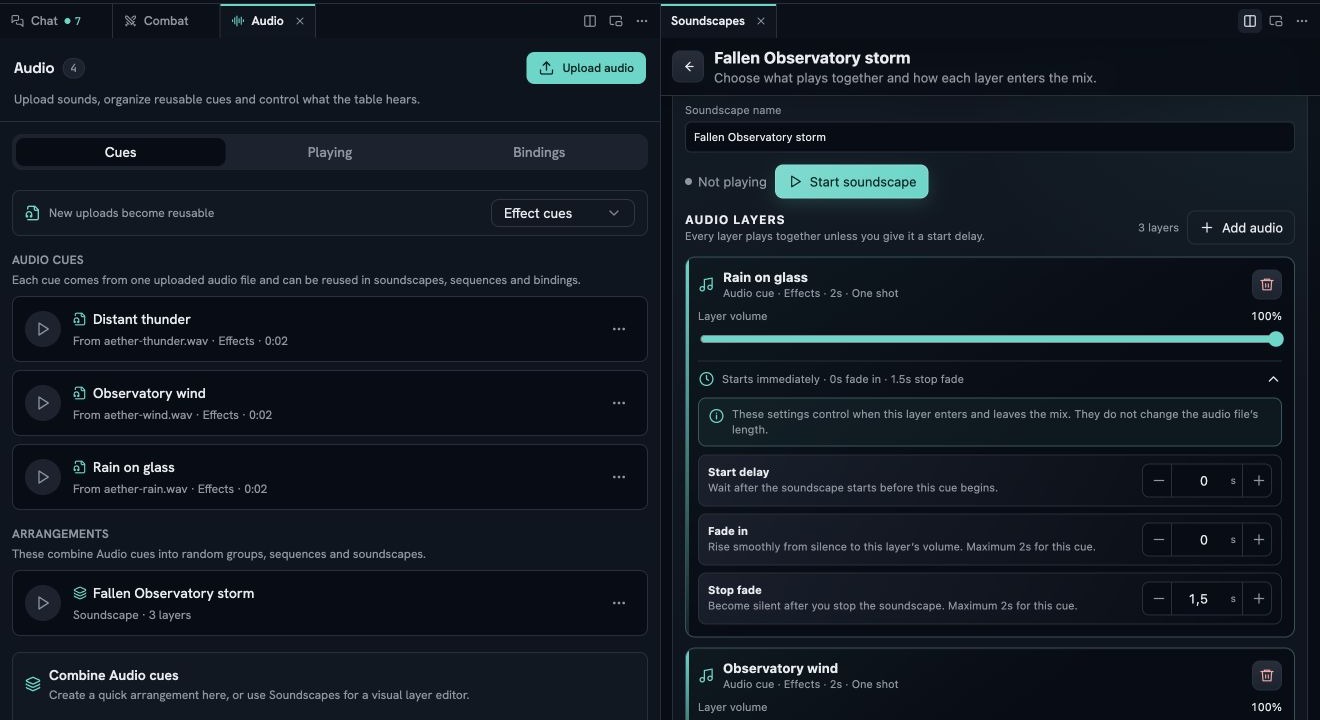Open more options for Distant thunder cue
Image resolution: width=1320 pixels, height=720 pixels.
[x=619, y=329]
